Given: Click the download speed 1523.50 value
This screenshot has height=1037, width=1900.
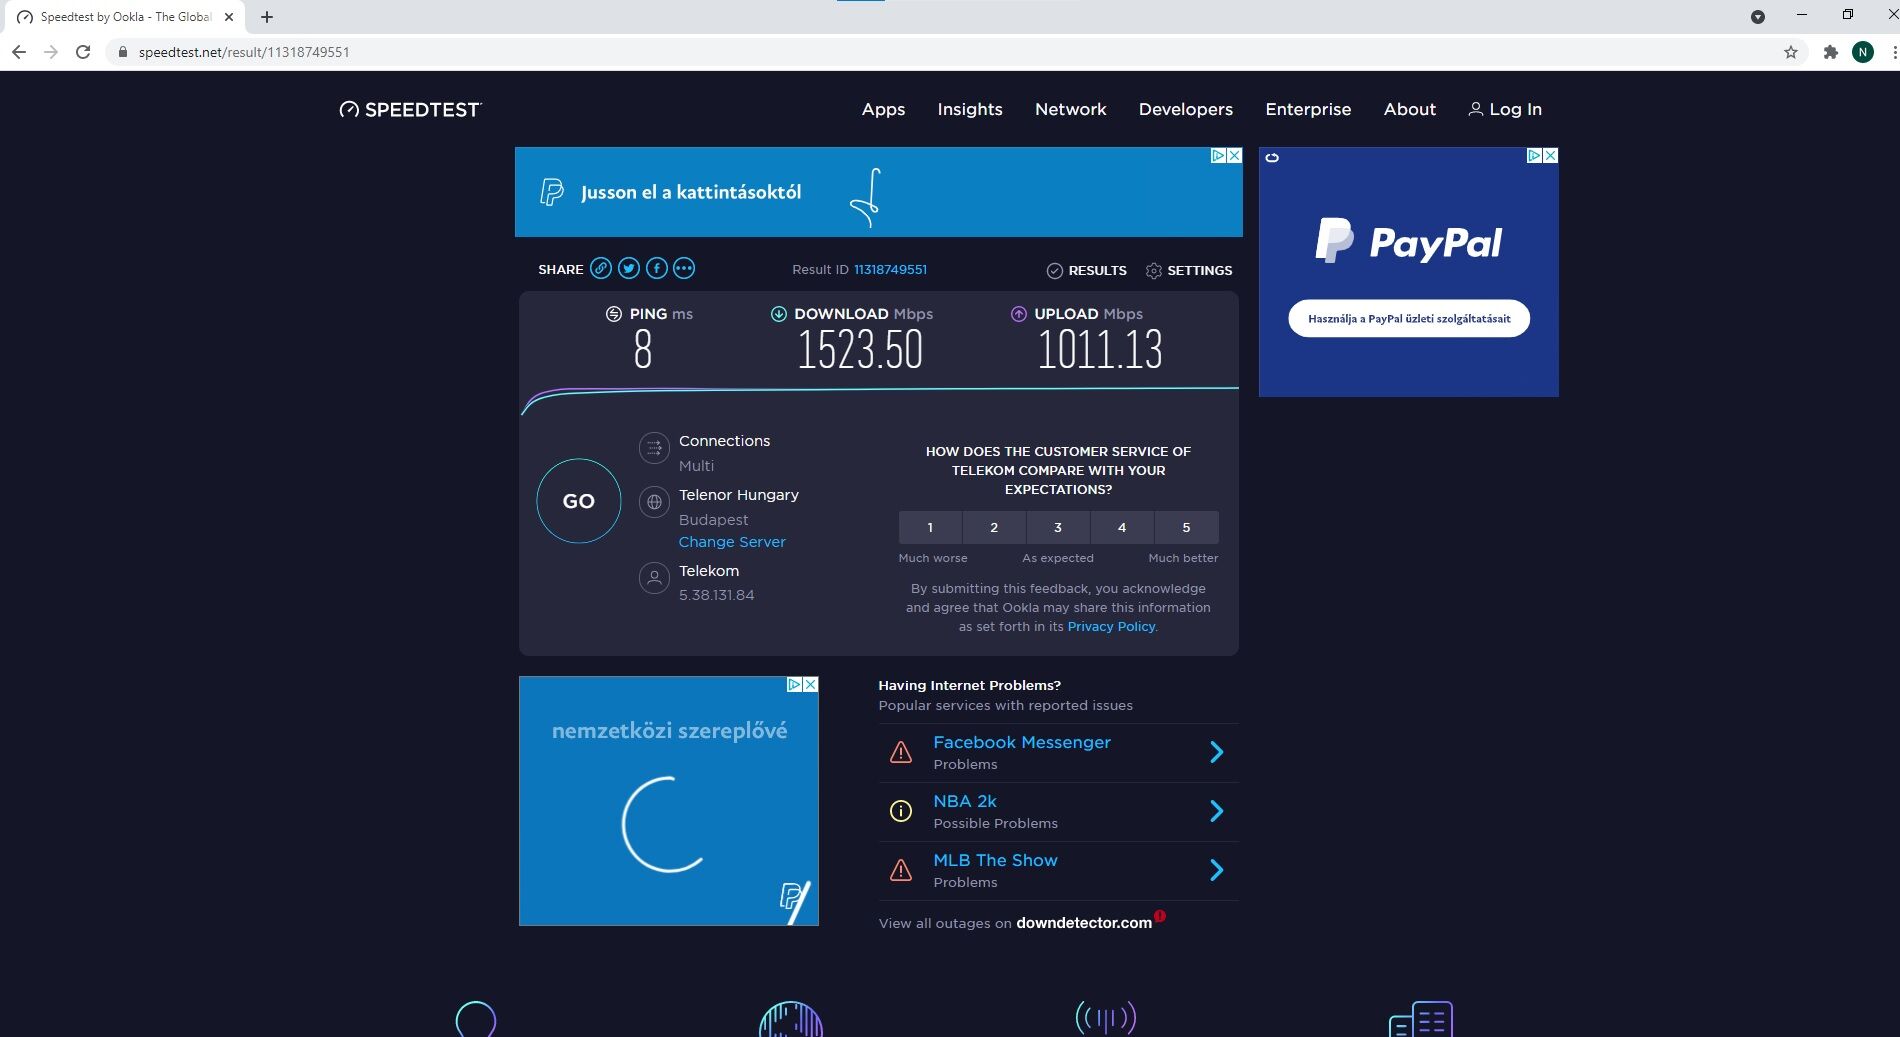Looking at the screenshot, I should point(860,350).
